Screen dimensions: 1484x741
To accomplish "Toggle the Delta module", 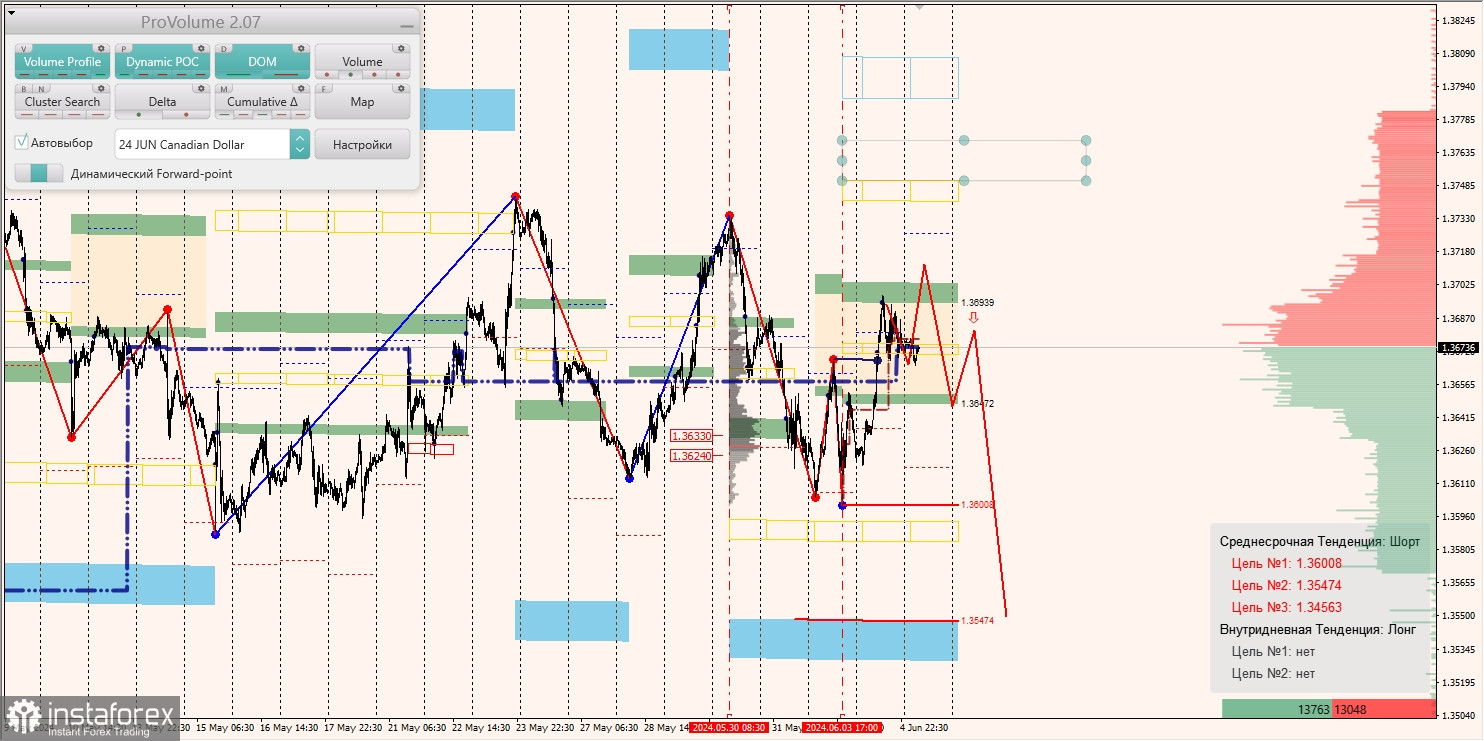I will coord(162,101).
